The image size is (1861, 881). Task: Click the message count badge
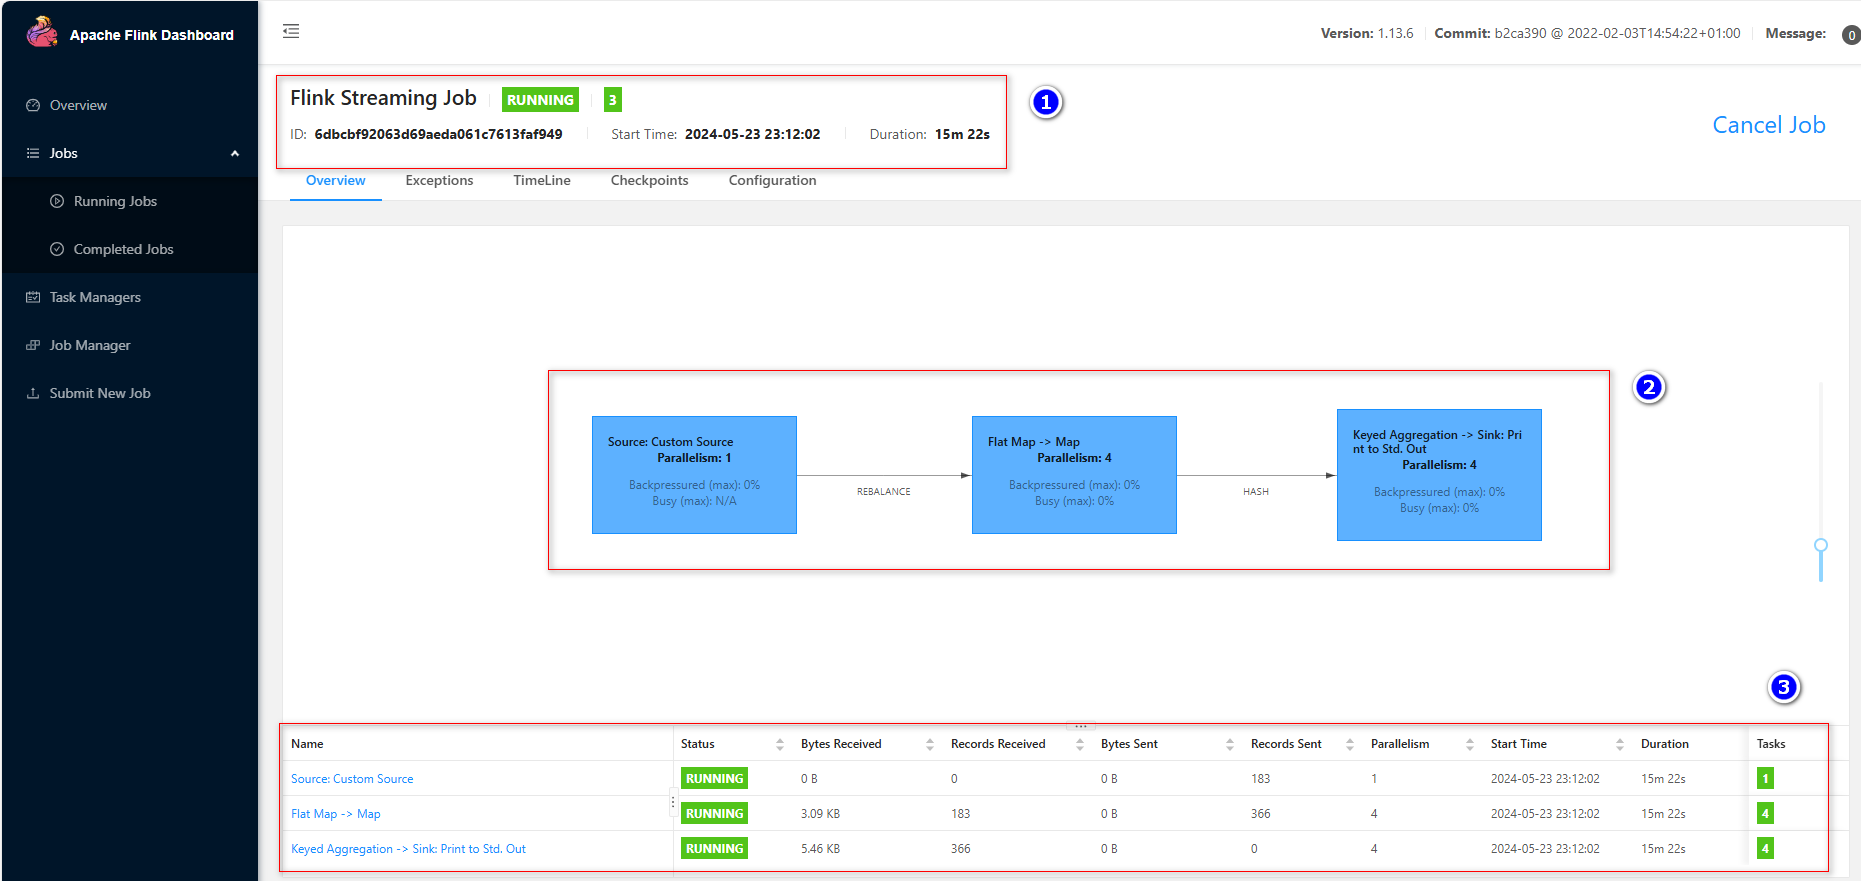click(x=1851, y=35)
